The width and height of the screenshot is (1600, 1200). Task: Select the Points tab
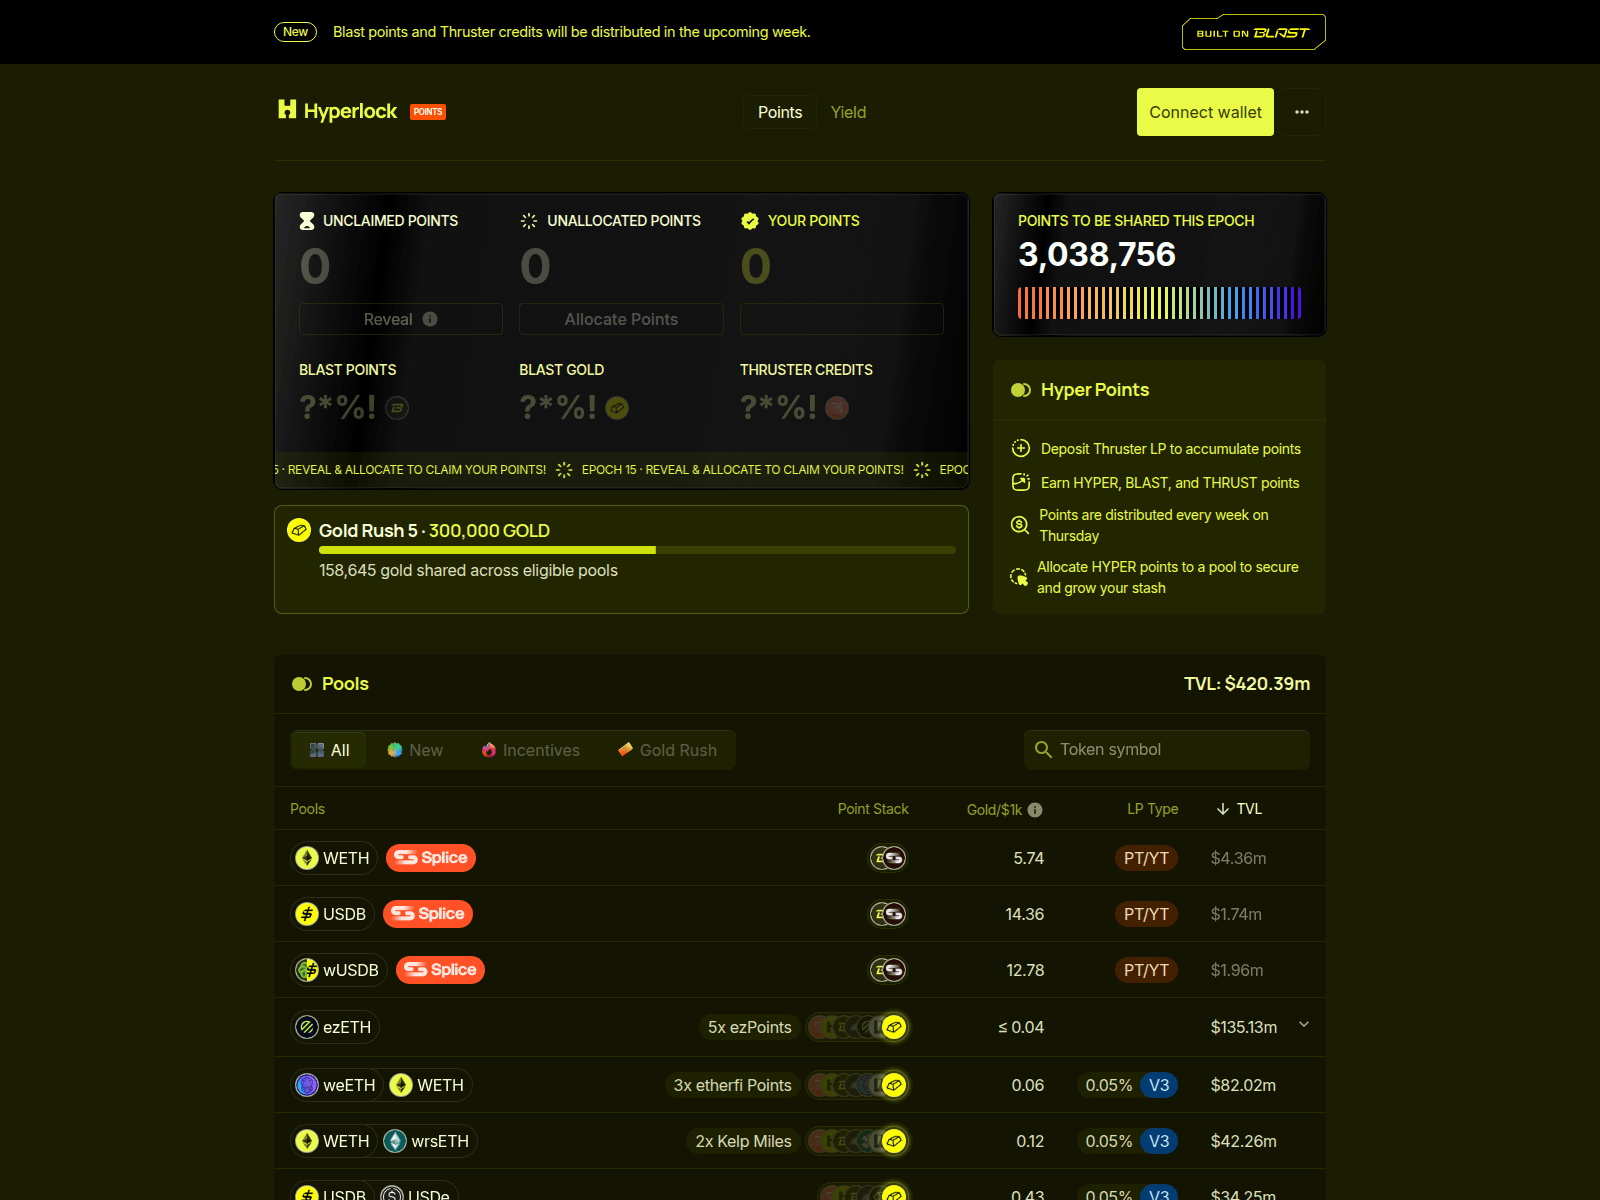click(779, 112)
